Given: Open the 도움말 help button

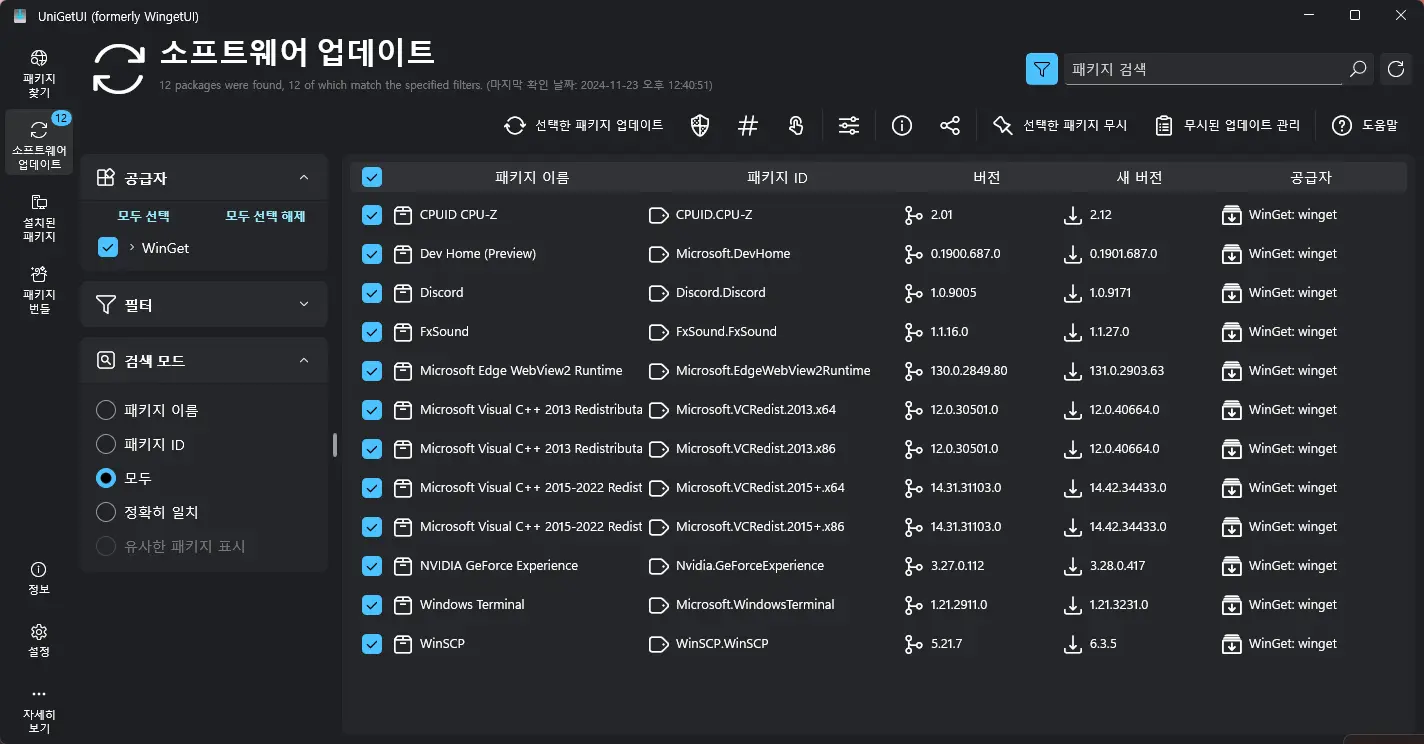Looking at the screenshot, I should coord(1364,125).
